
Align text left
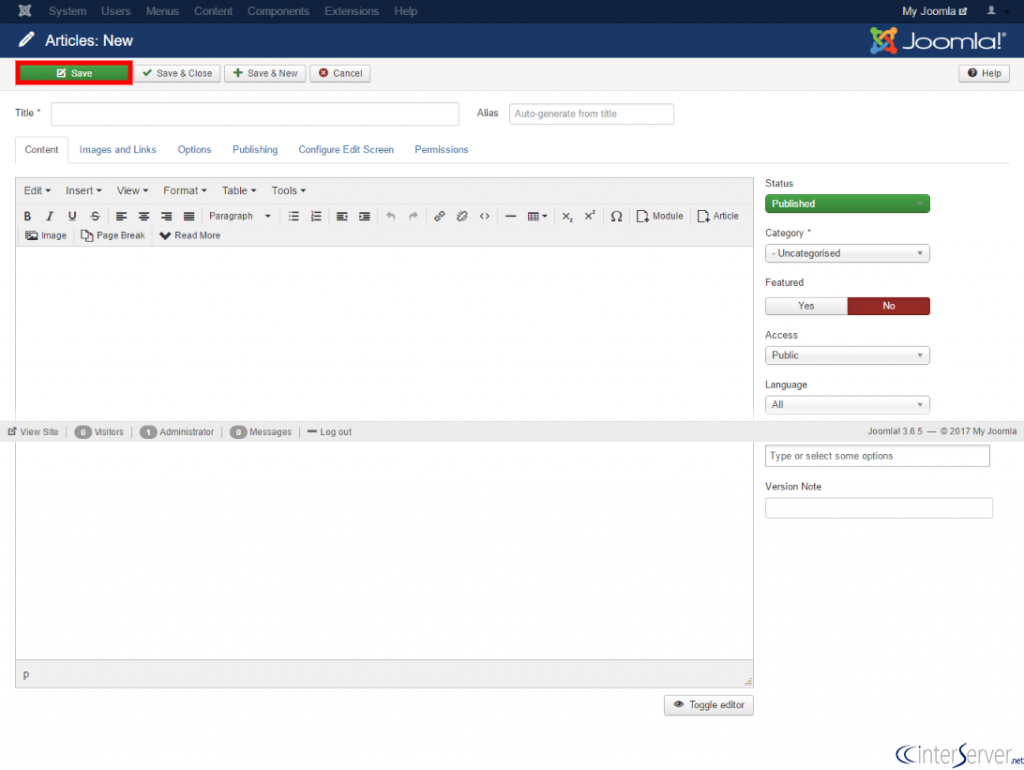pyautogui.click(x=121, y=216)
